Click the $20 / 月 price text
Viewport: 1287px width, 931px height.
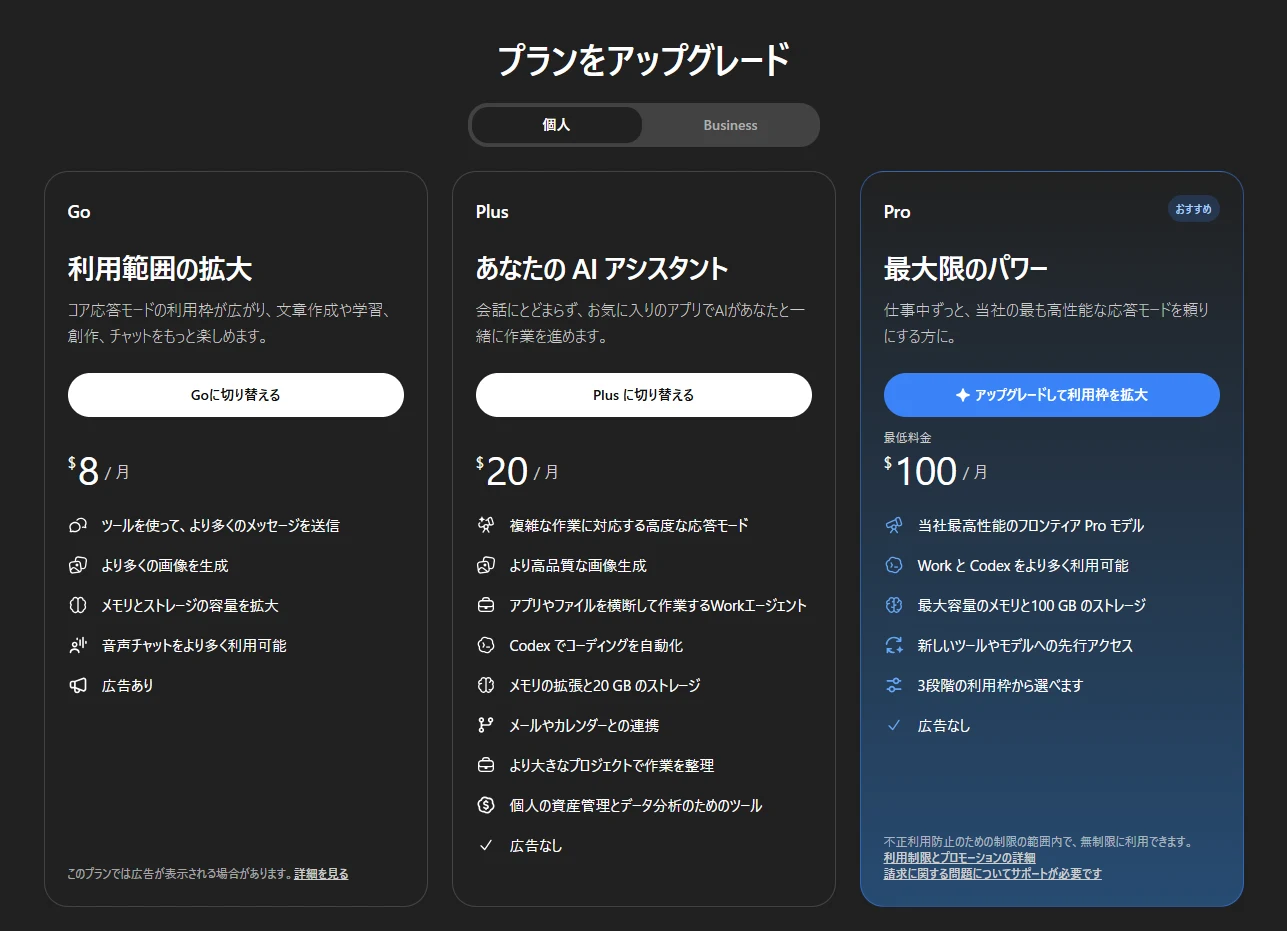[517, 471]
